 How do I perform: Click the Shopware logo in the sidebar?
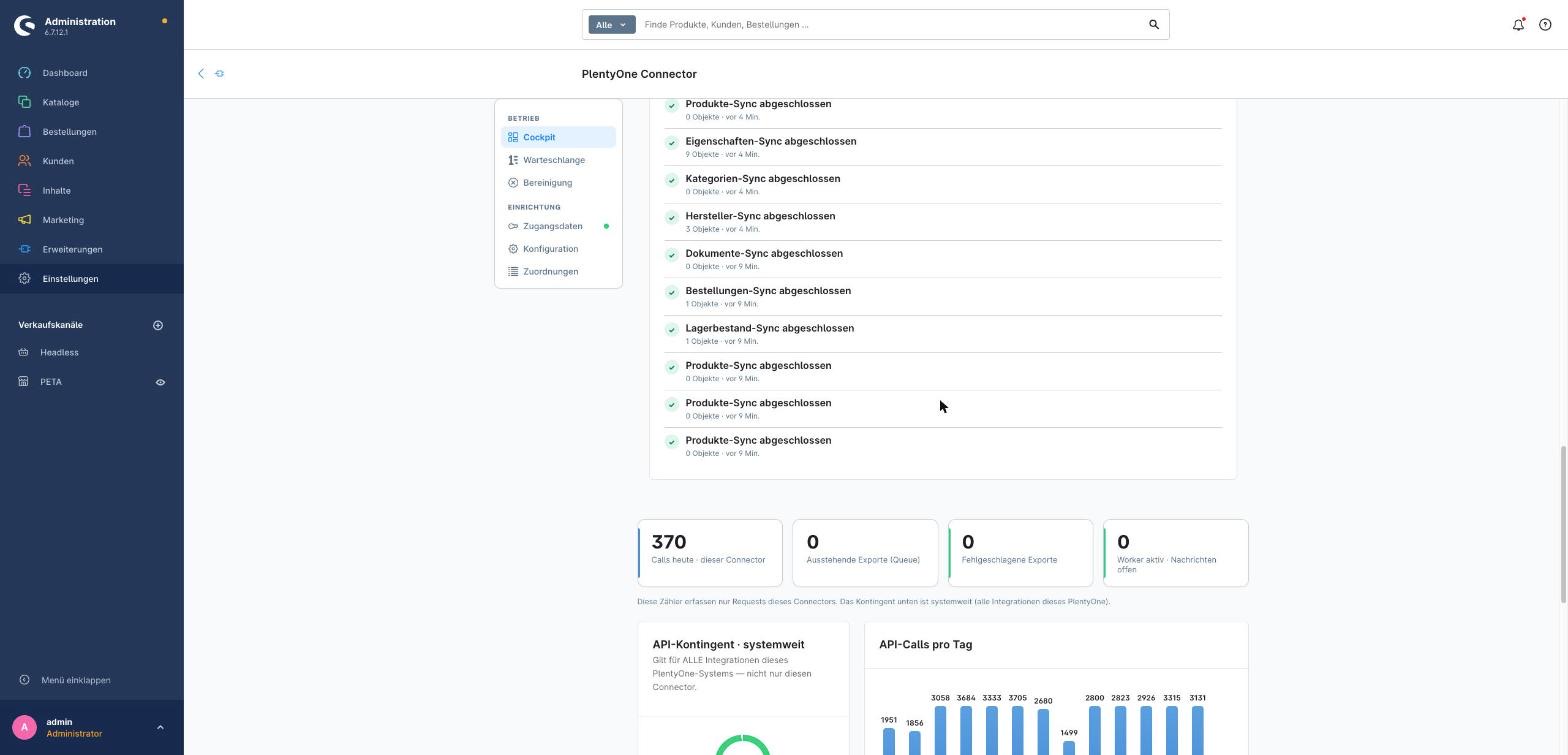pyautogui.click(x=25, y=25)
